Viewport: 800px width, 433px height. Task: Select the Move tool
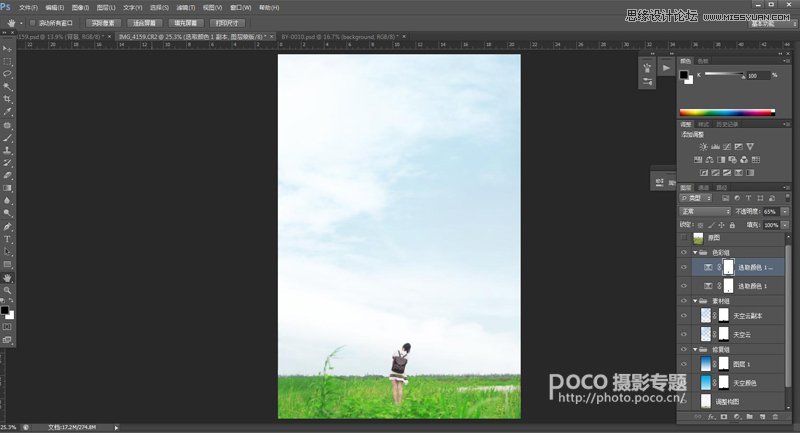7,49
